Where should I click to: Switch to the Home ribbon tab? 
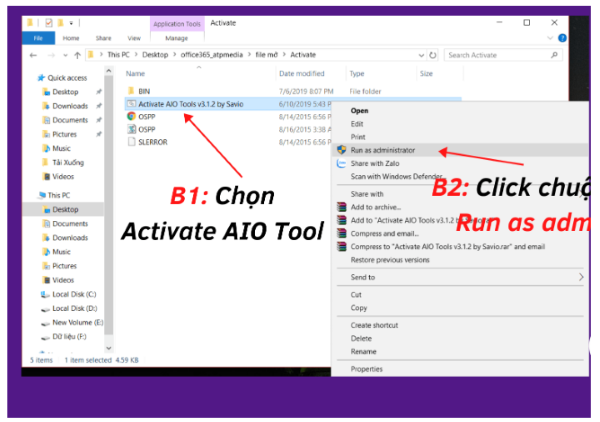tap(71, 38)
